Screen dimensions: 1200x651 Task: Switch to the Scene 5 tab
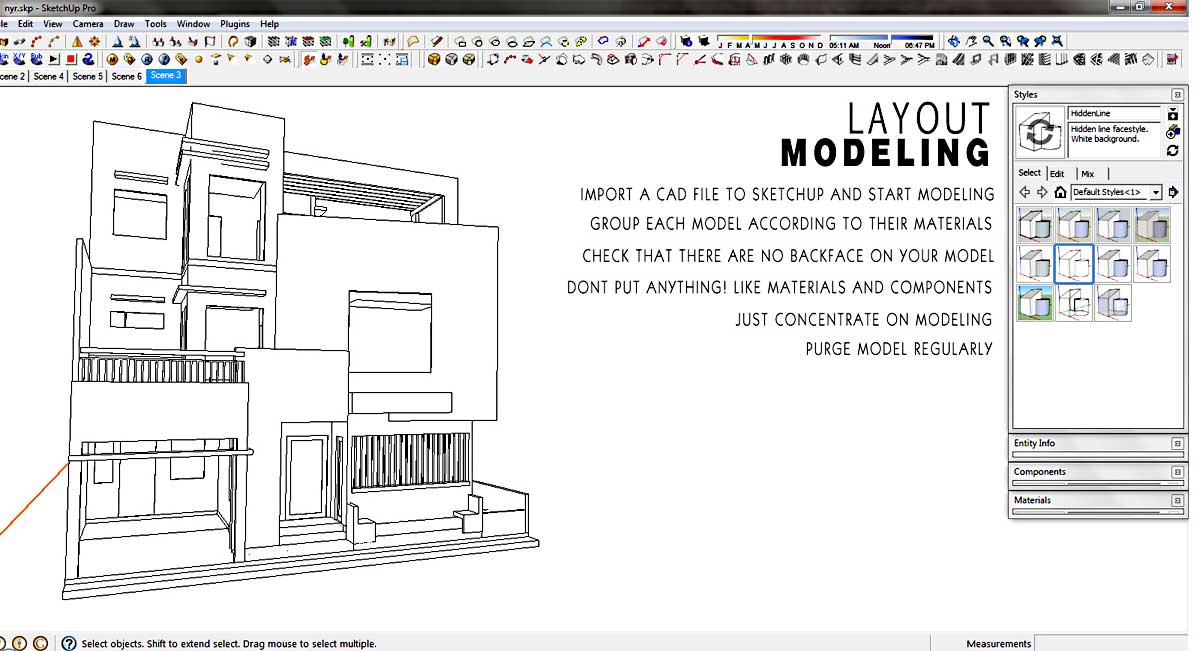point(87,76)
